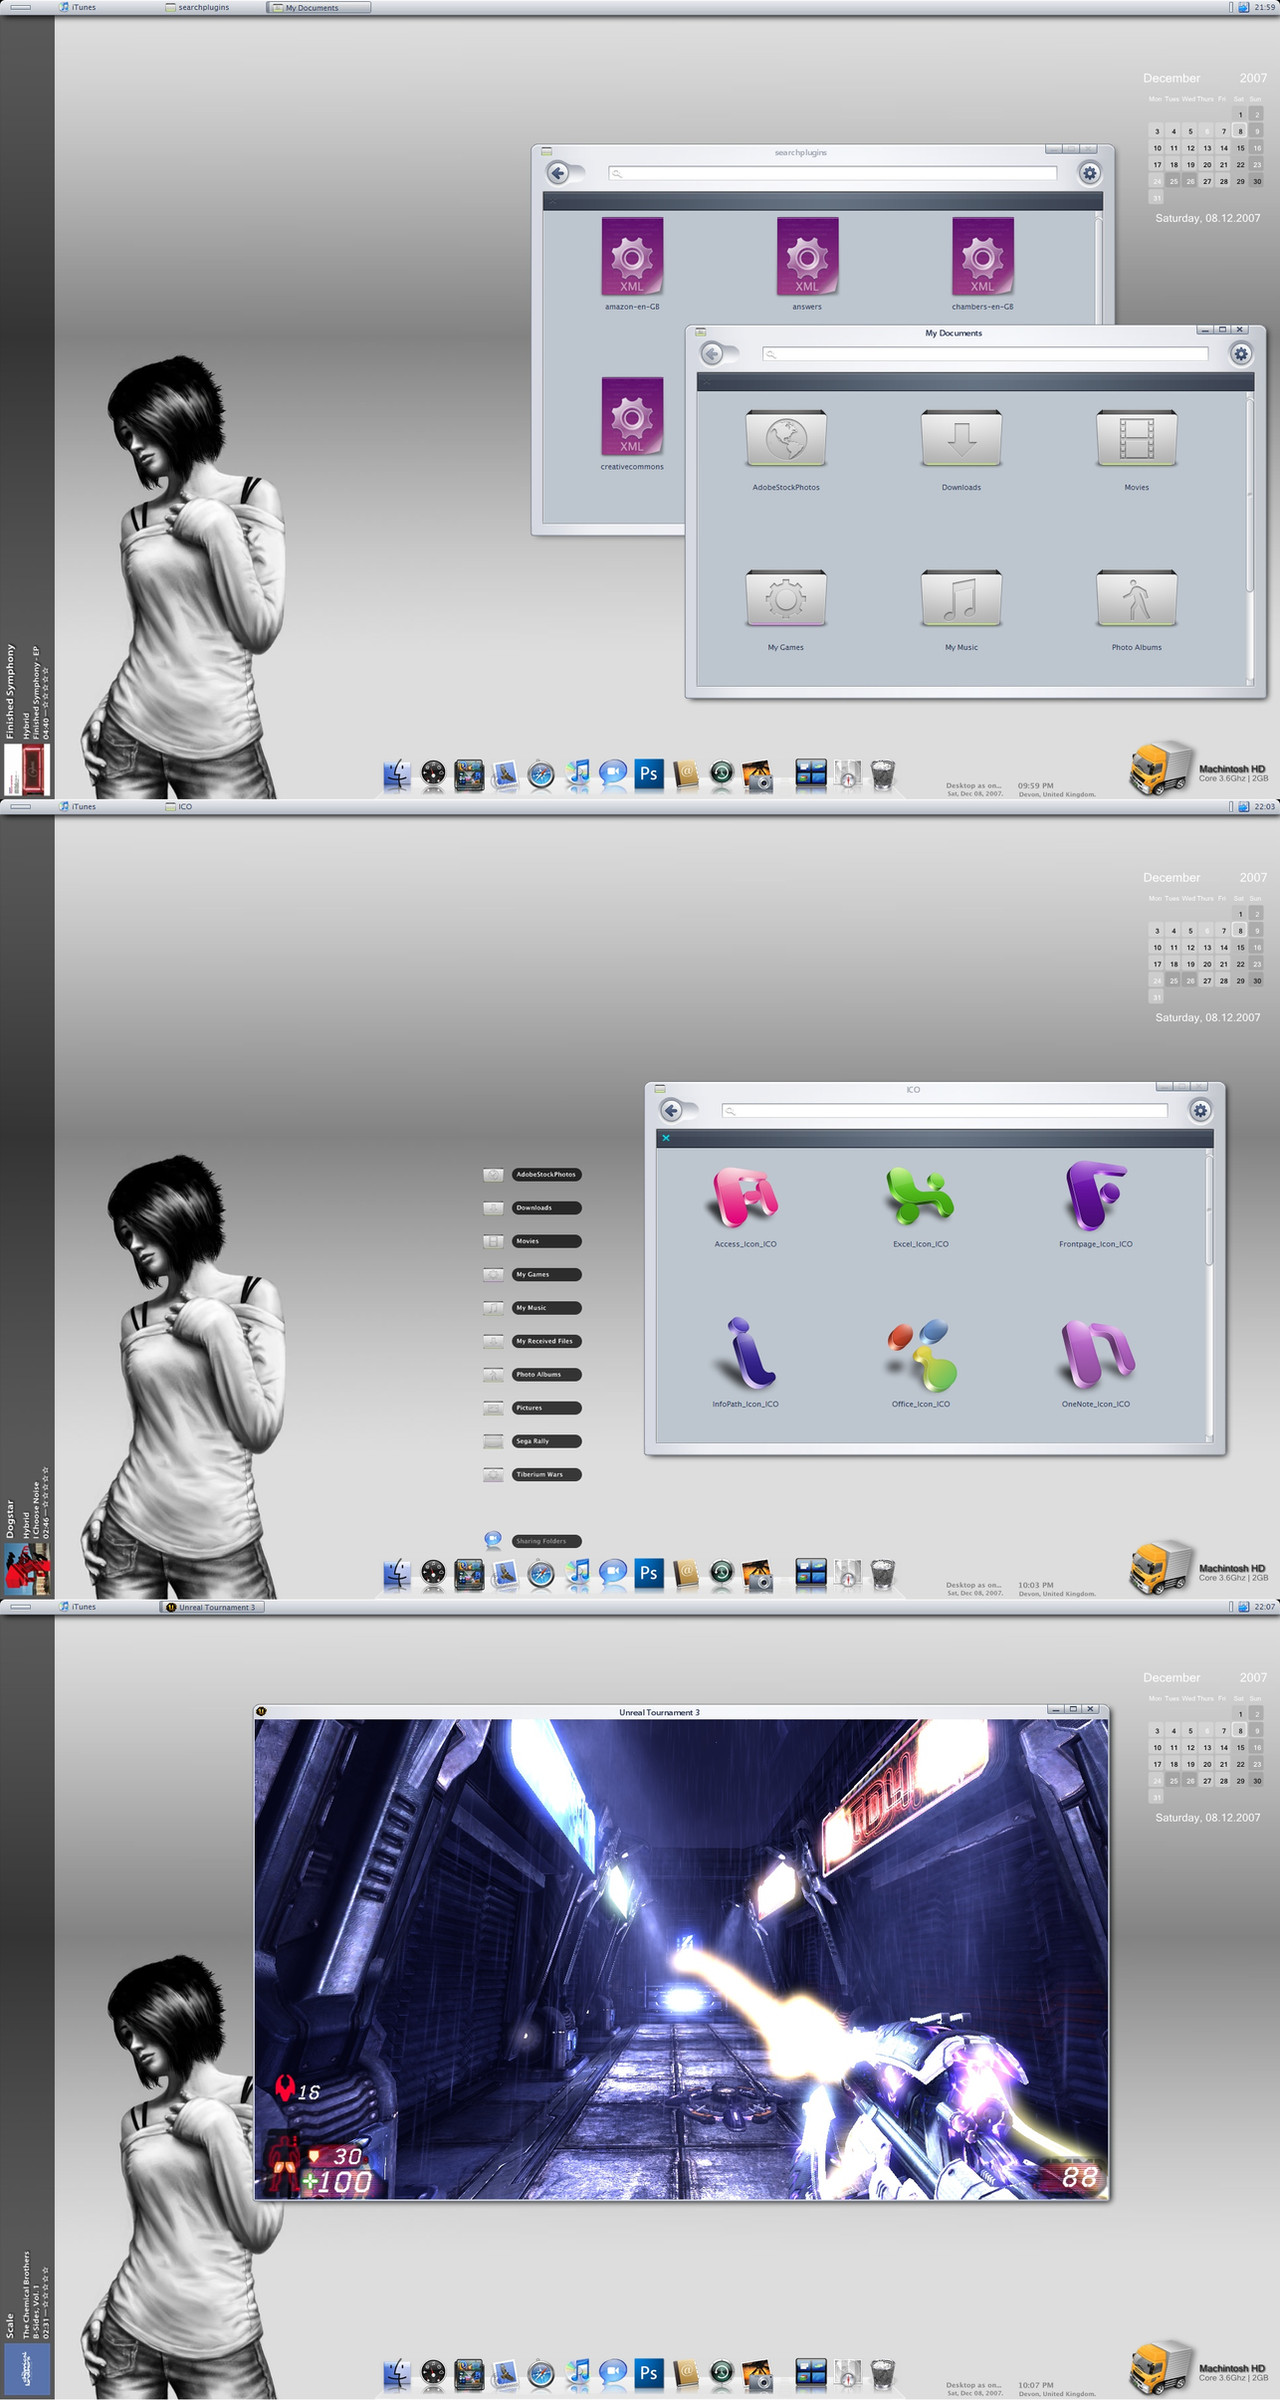Switch to the My Documents taskbar tab
The image size is (1280, 2400).
click(319, 7)
